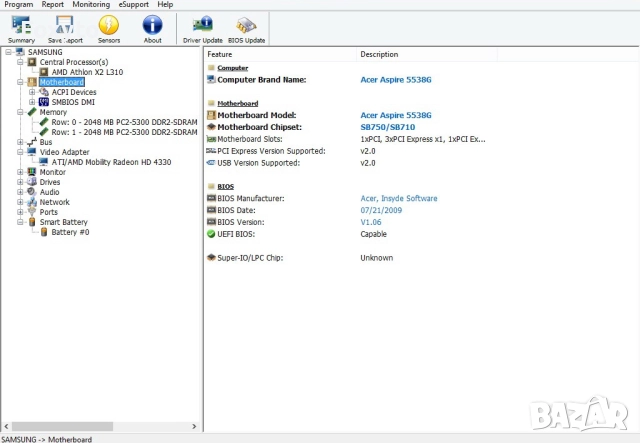This screenshot has height=443, width=640.
Task: Follow the Acer Aspire 5538G brand name link
Action: click(x=396, y=80)
